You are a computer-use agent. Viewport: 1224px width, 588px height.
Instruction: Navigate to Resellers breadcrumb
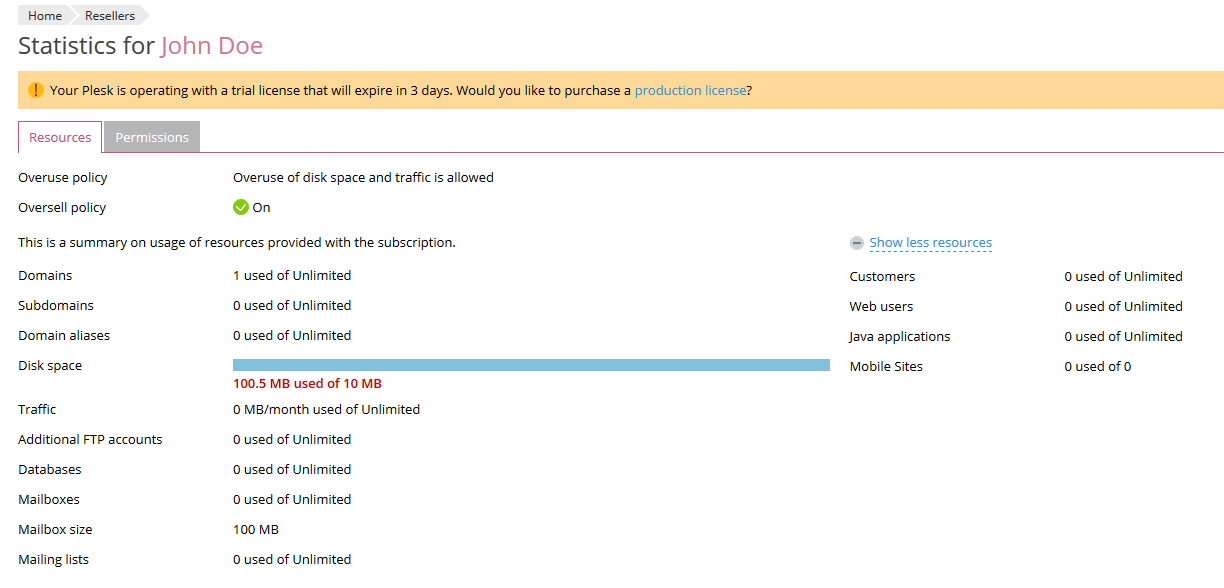(110, 16)
